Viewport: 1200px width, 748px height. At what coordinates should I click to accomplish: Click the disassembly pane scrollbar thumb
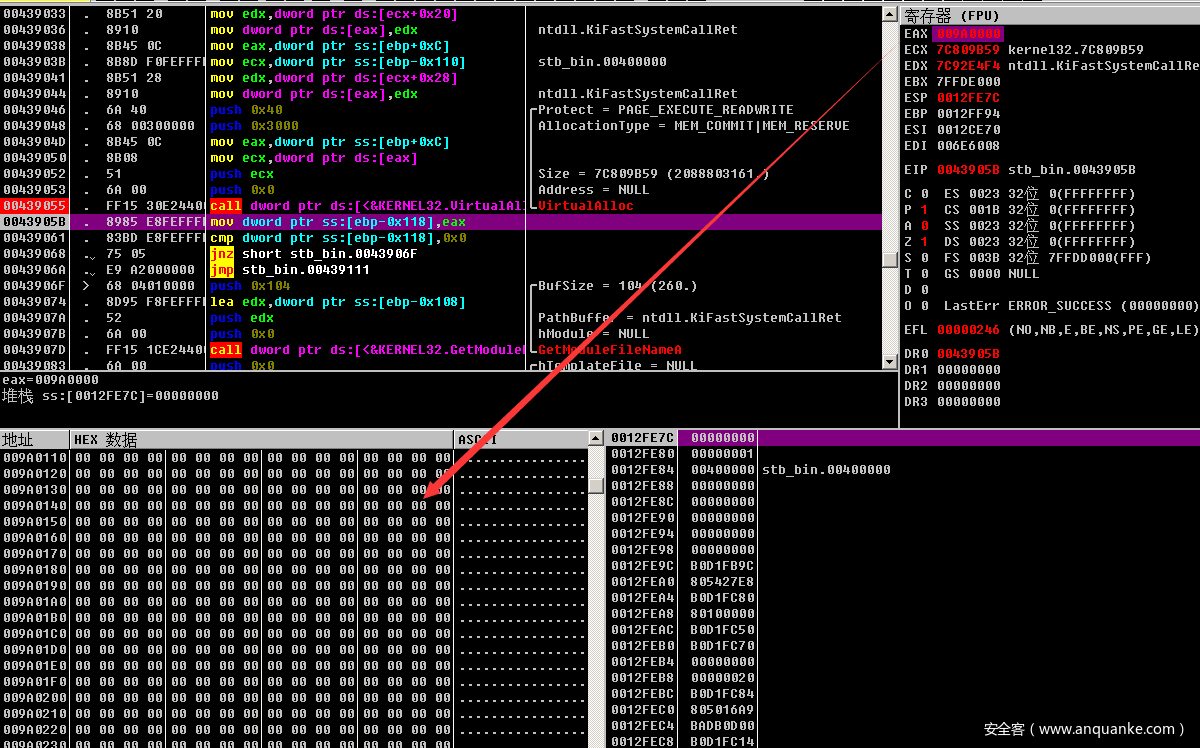pyautogui.click(x=889, y=259)
